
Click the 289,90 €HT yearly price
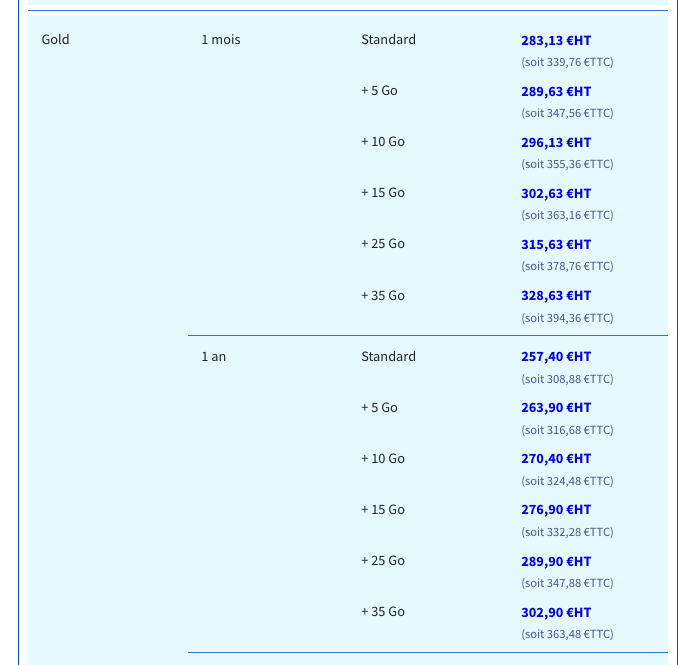coord(555,562)
